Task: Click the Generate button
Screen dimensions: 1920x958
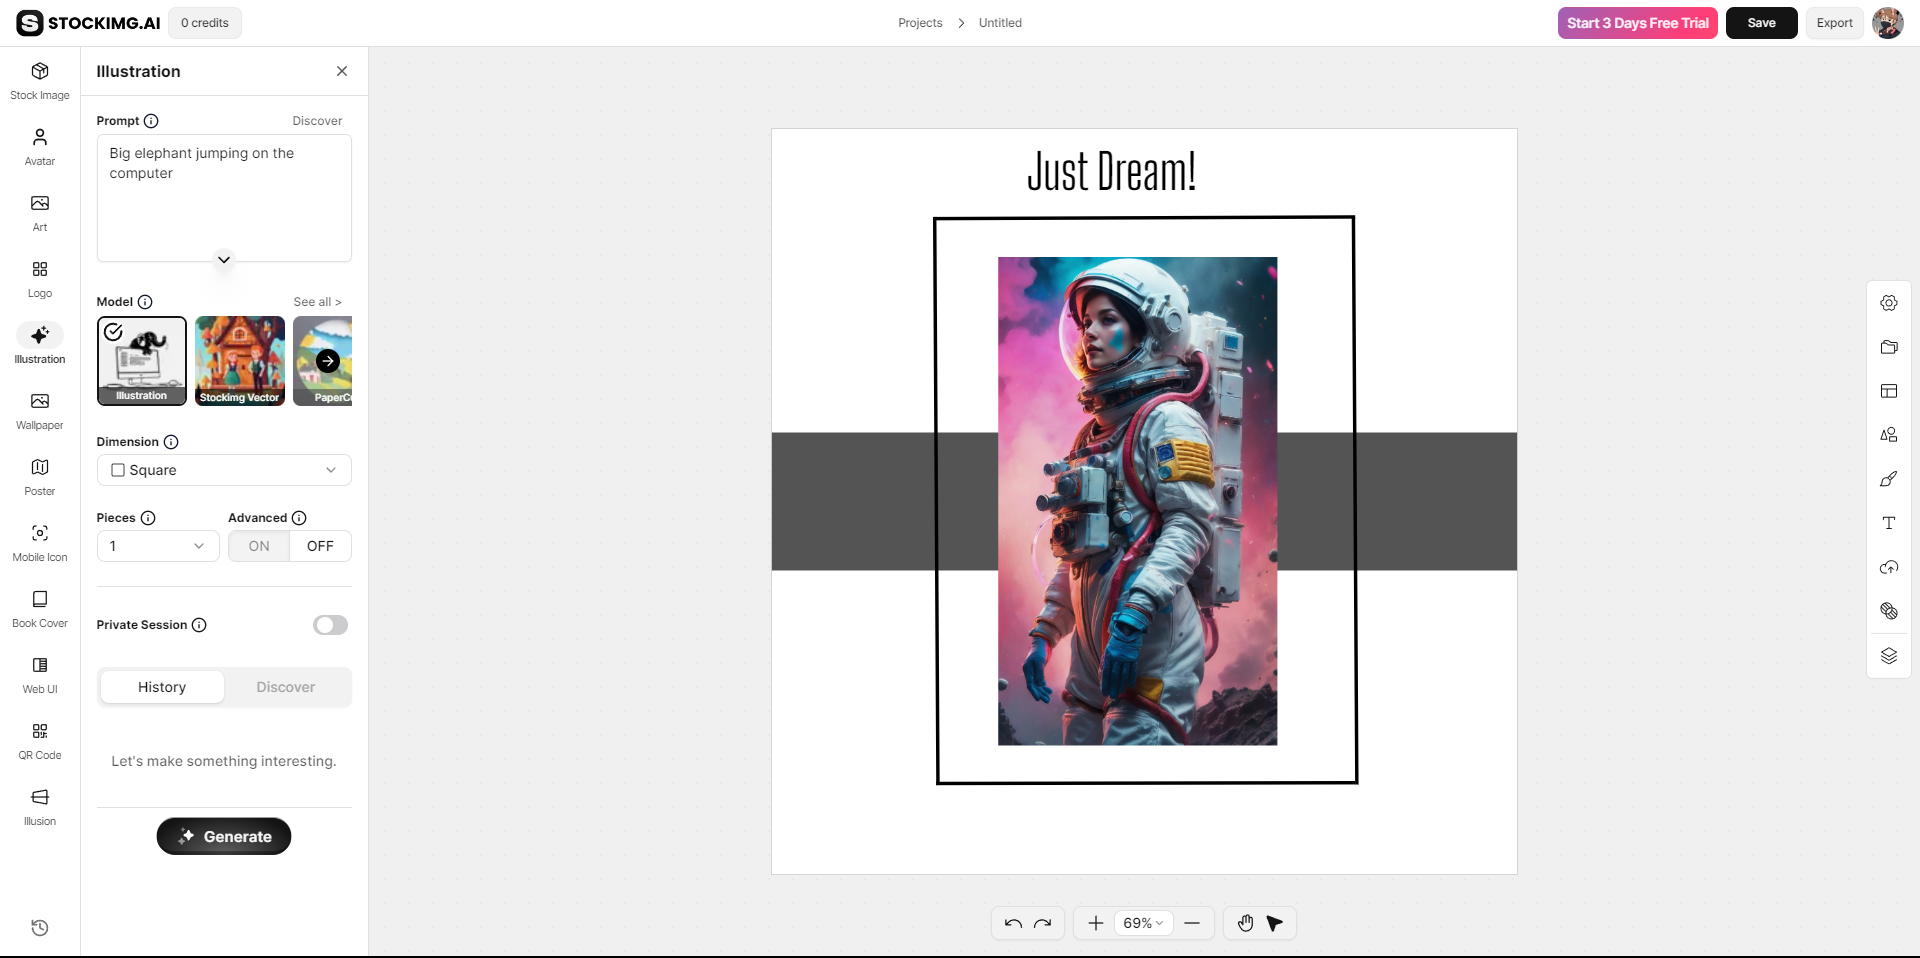Action: [x=223, y=836]
